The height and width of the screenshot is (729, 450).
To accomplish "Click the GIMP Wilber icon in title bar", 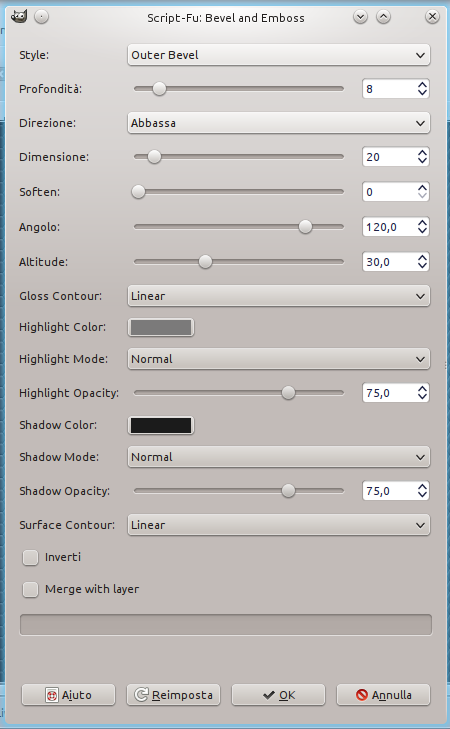I will 19,17.
